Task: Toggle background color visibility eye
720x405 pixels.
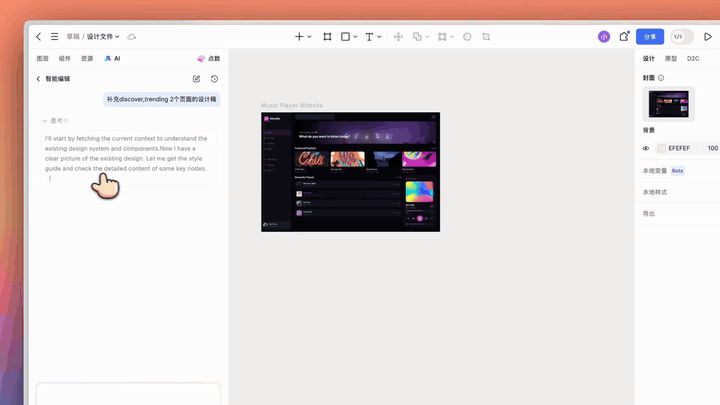Action: click(x=646, y=148)
